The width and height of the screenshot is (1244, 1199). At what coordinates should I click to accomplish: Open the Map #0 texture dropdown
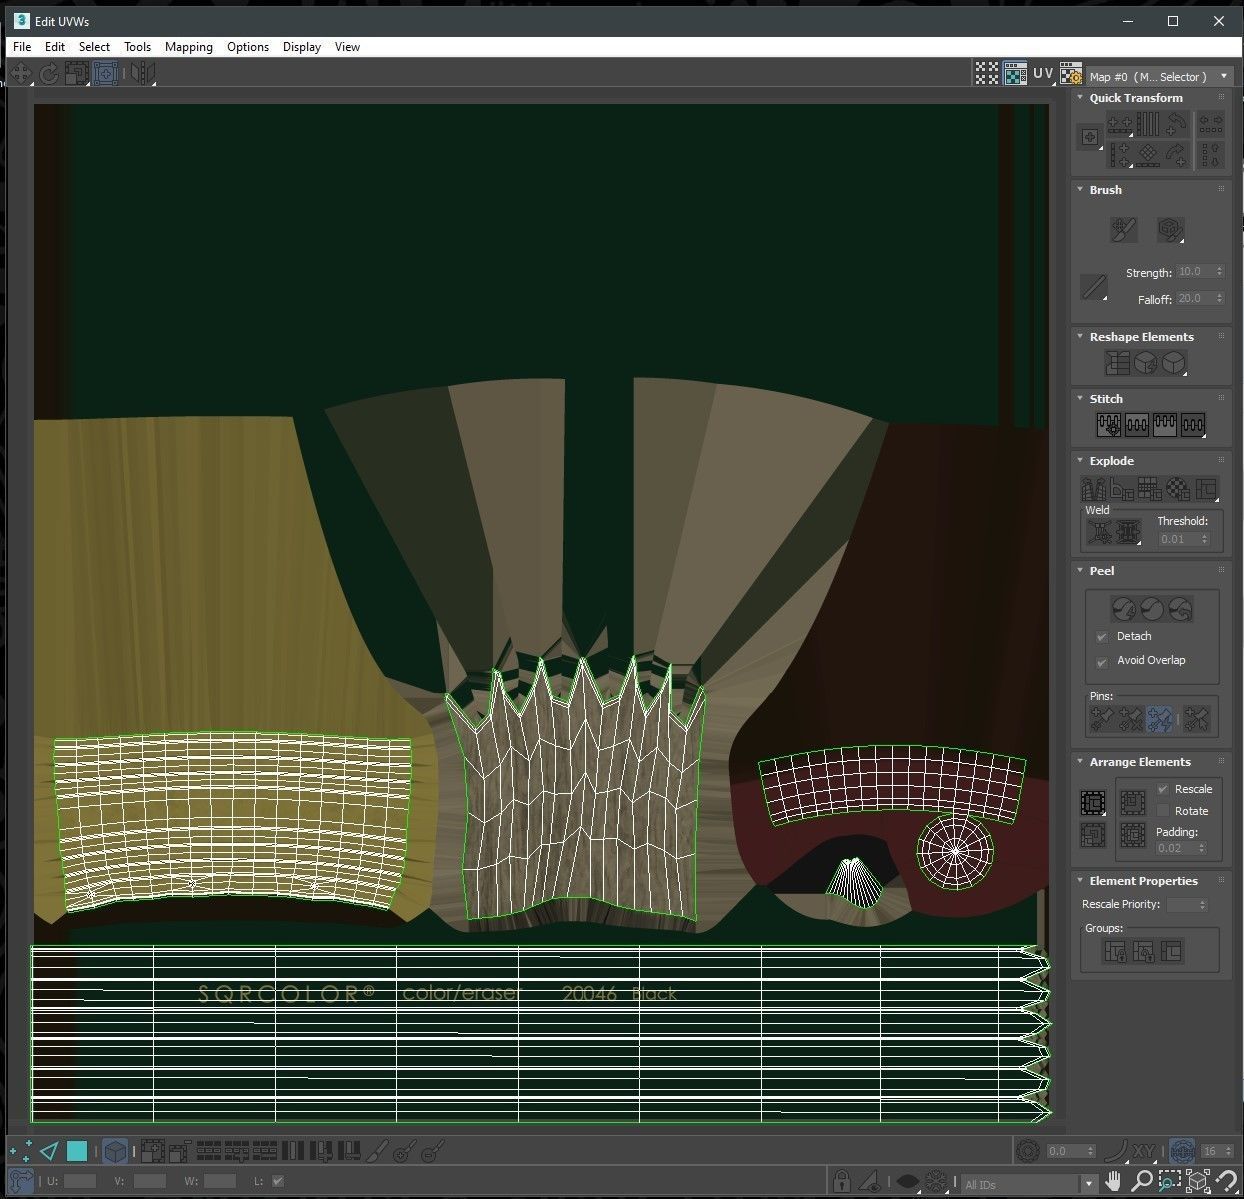click(x=1160, y=76)
